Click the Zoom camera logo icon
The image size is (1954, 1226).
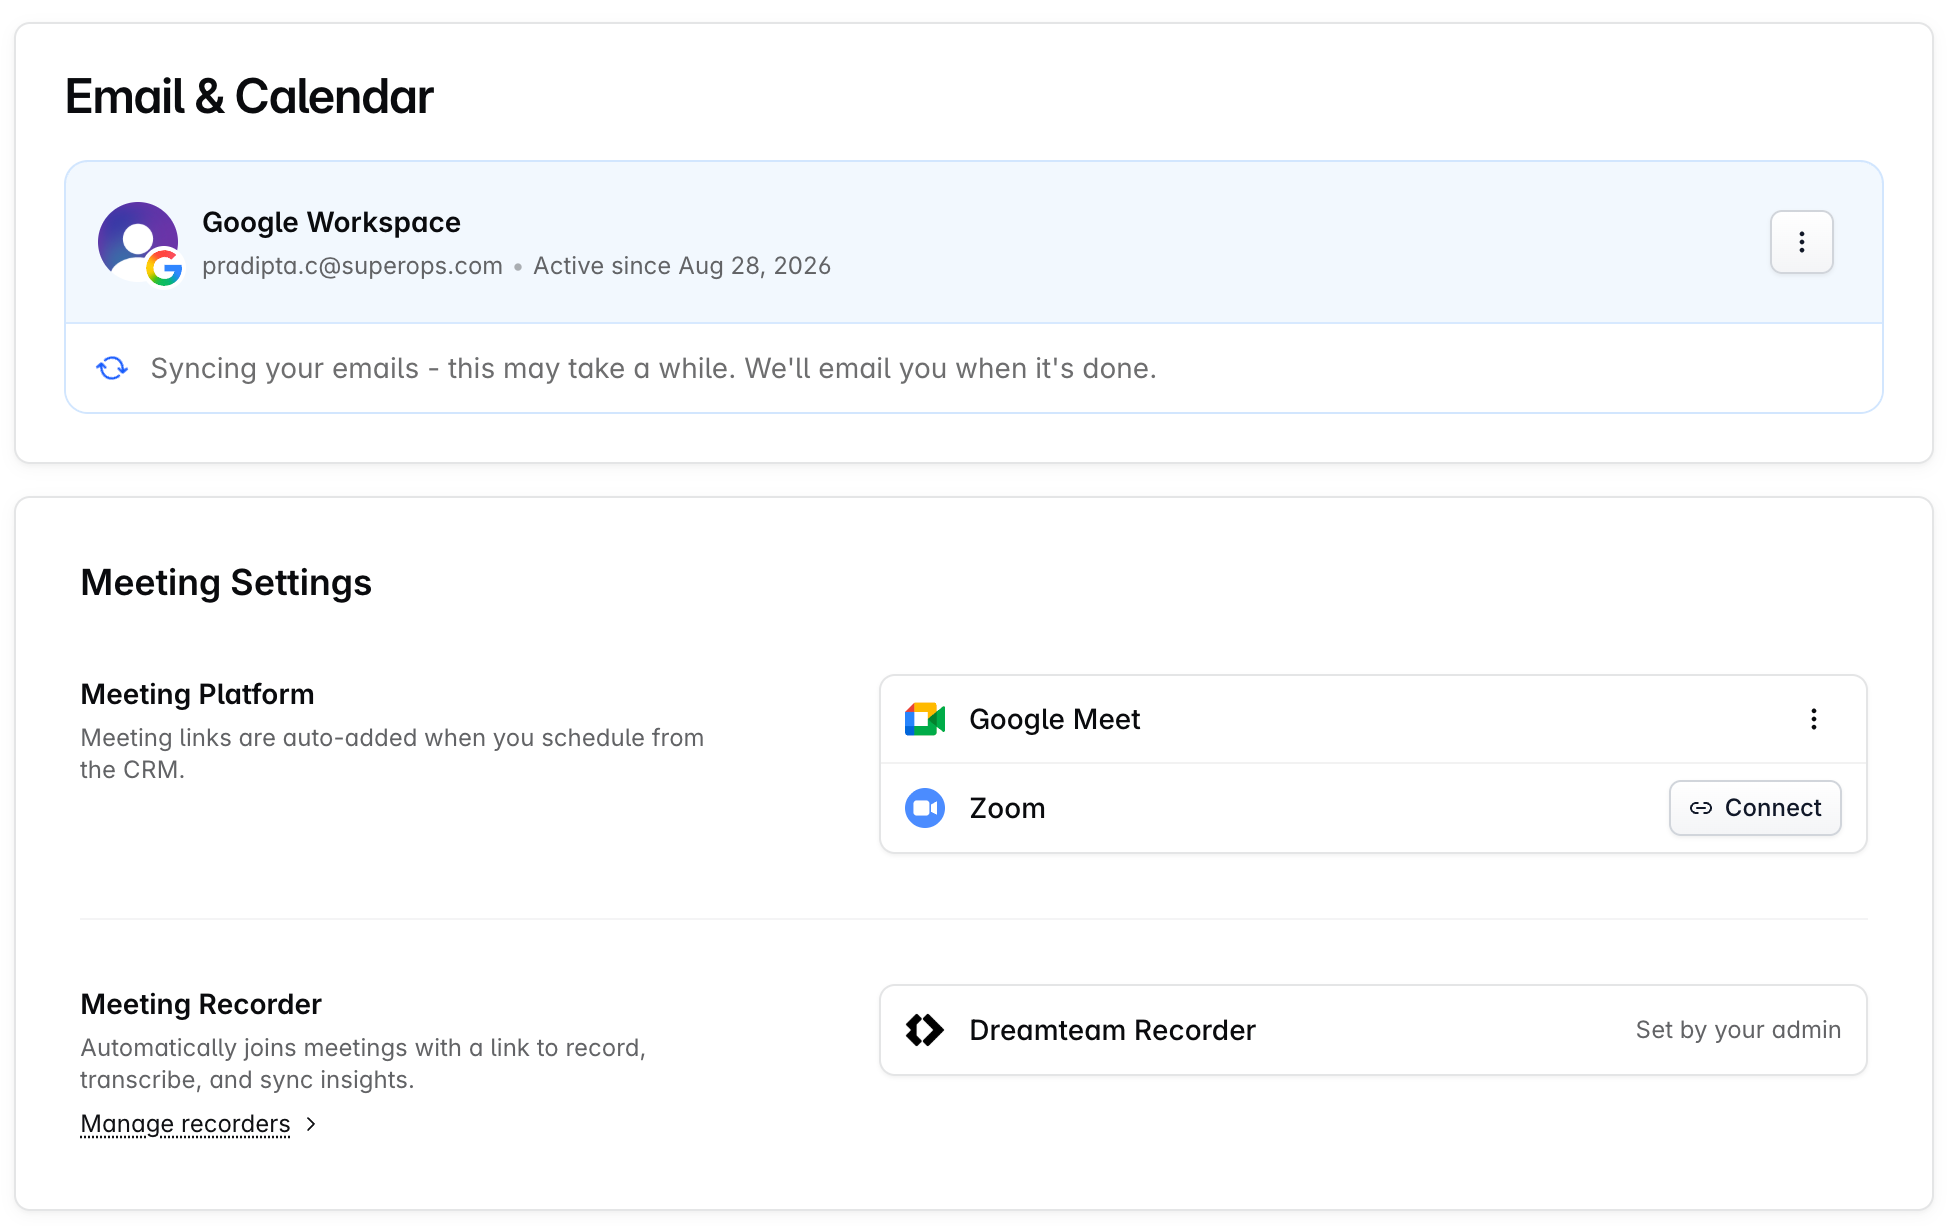click(x=925, y=808)
